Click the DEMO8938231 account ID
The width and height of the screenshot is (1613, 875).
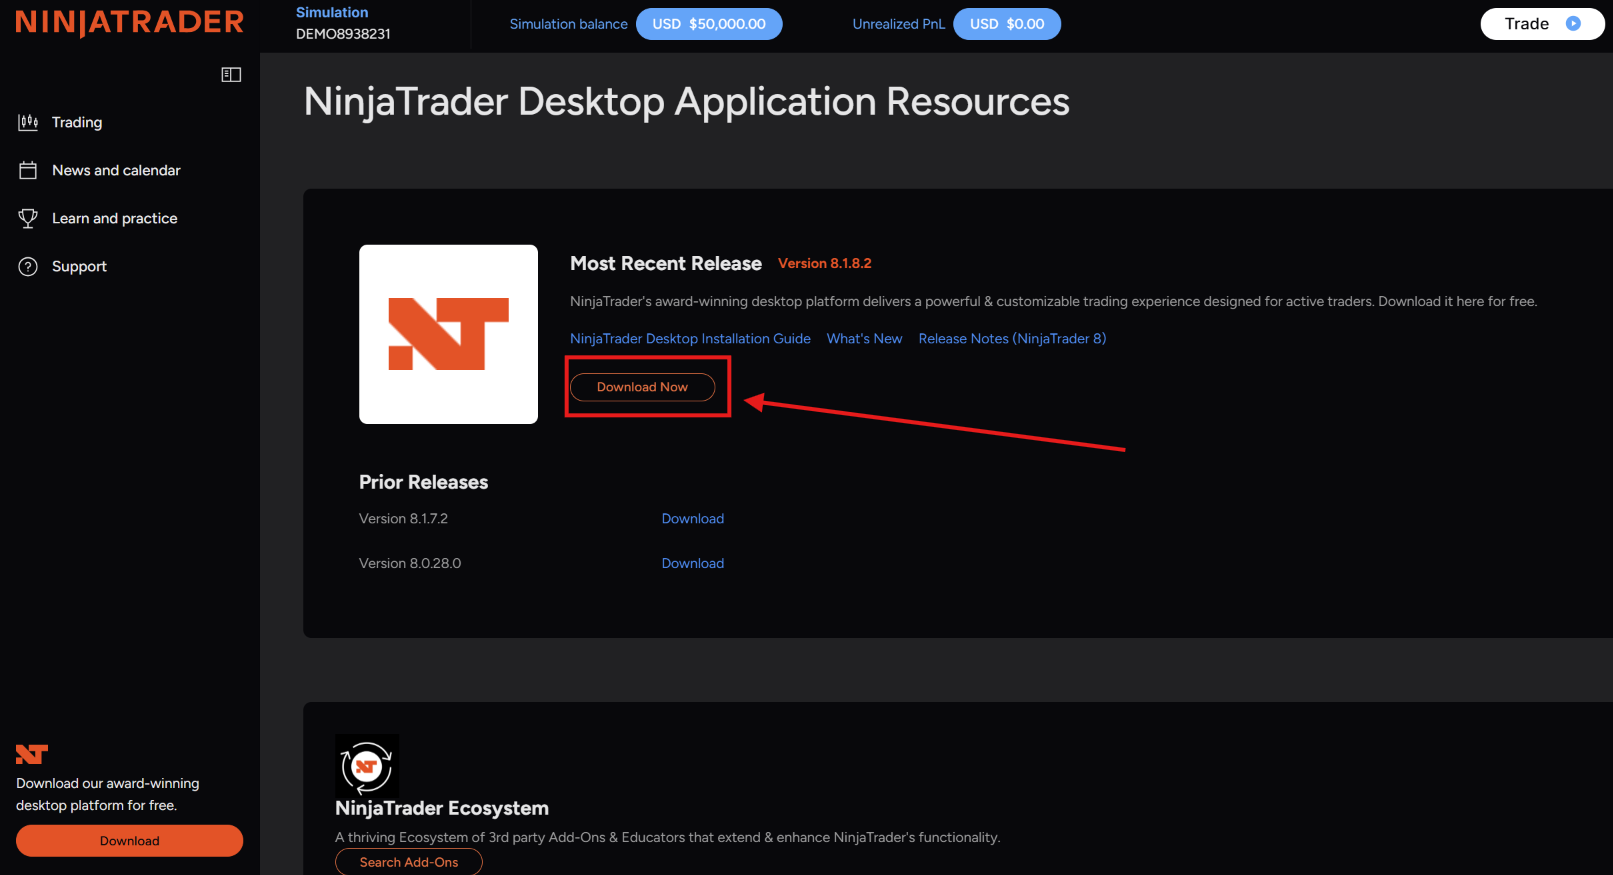click(343, 34)
